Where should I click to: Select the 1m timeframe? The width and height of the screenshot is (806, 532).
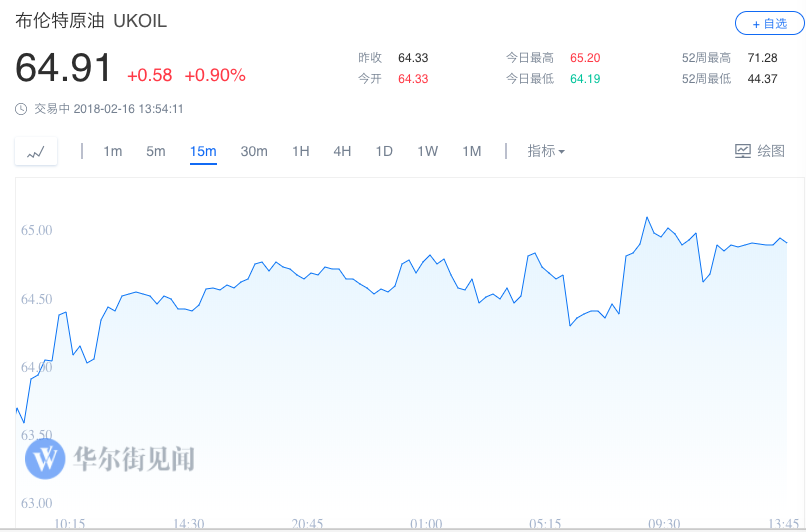point(113,151)
